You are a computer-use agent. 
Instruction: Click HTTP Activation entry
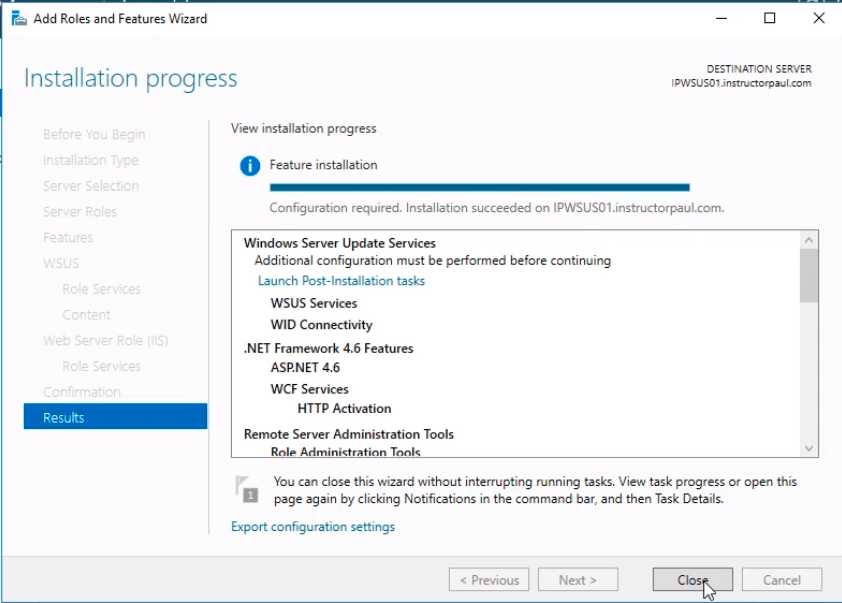(x=344, y=409)
